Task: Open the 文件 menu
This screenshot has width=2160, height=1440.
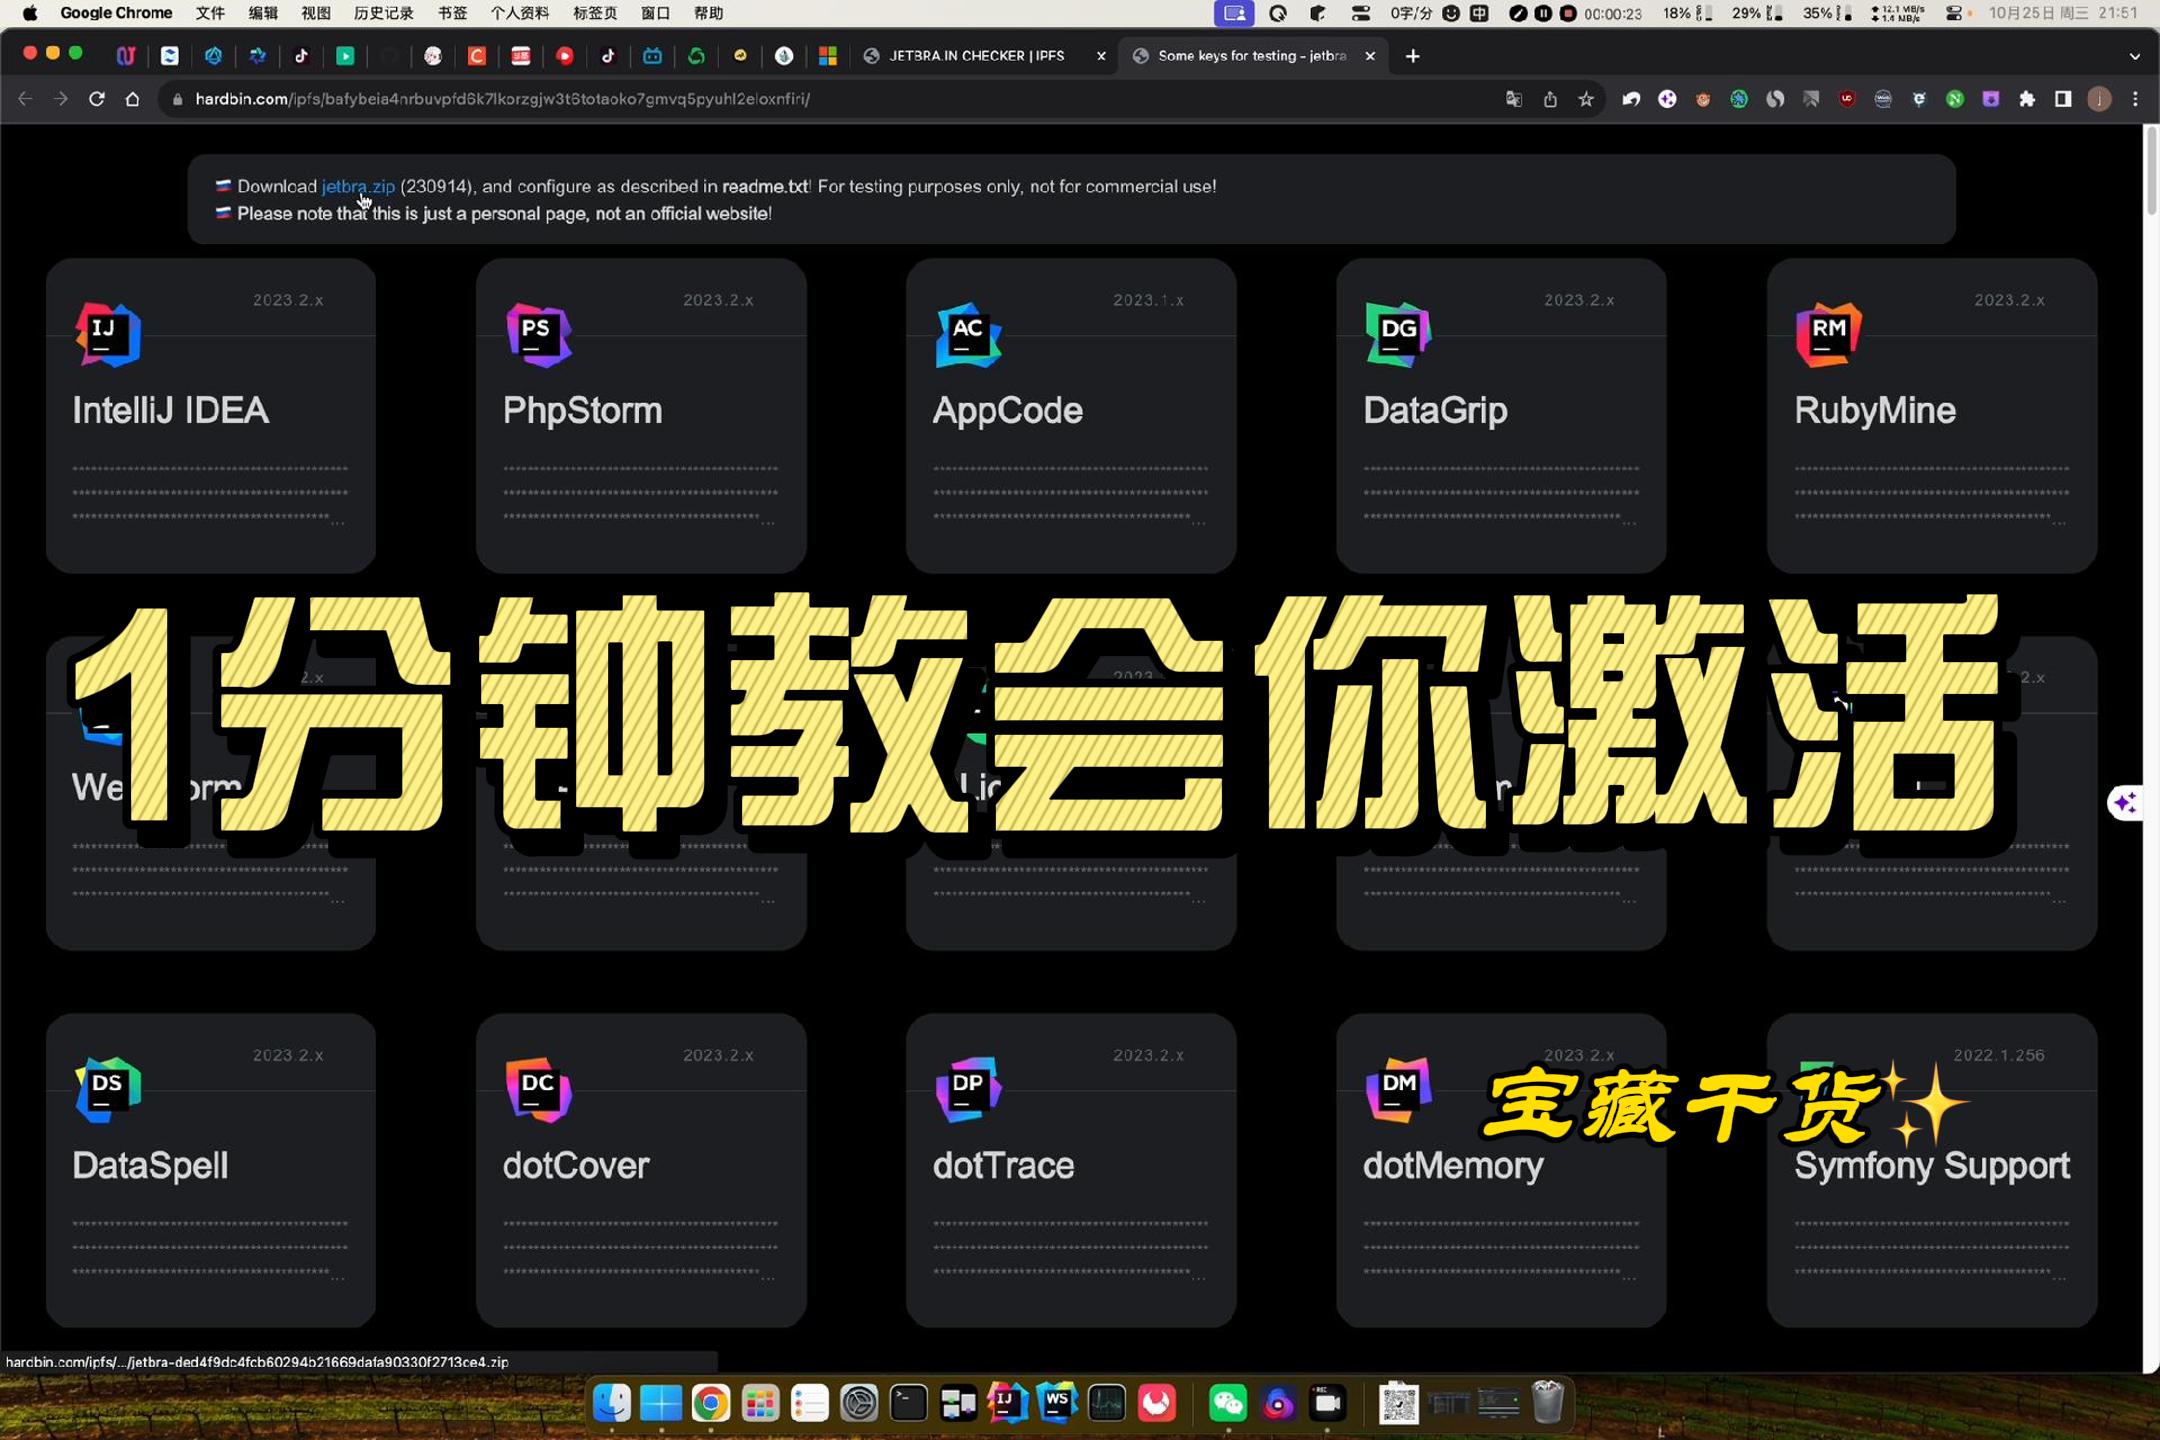Action: click(x=210, y=13)
